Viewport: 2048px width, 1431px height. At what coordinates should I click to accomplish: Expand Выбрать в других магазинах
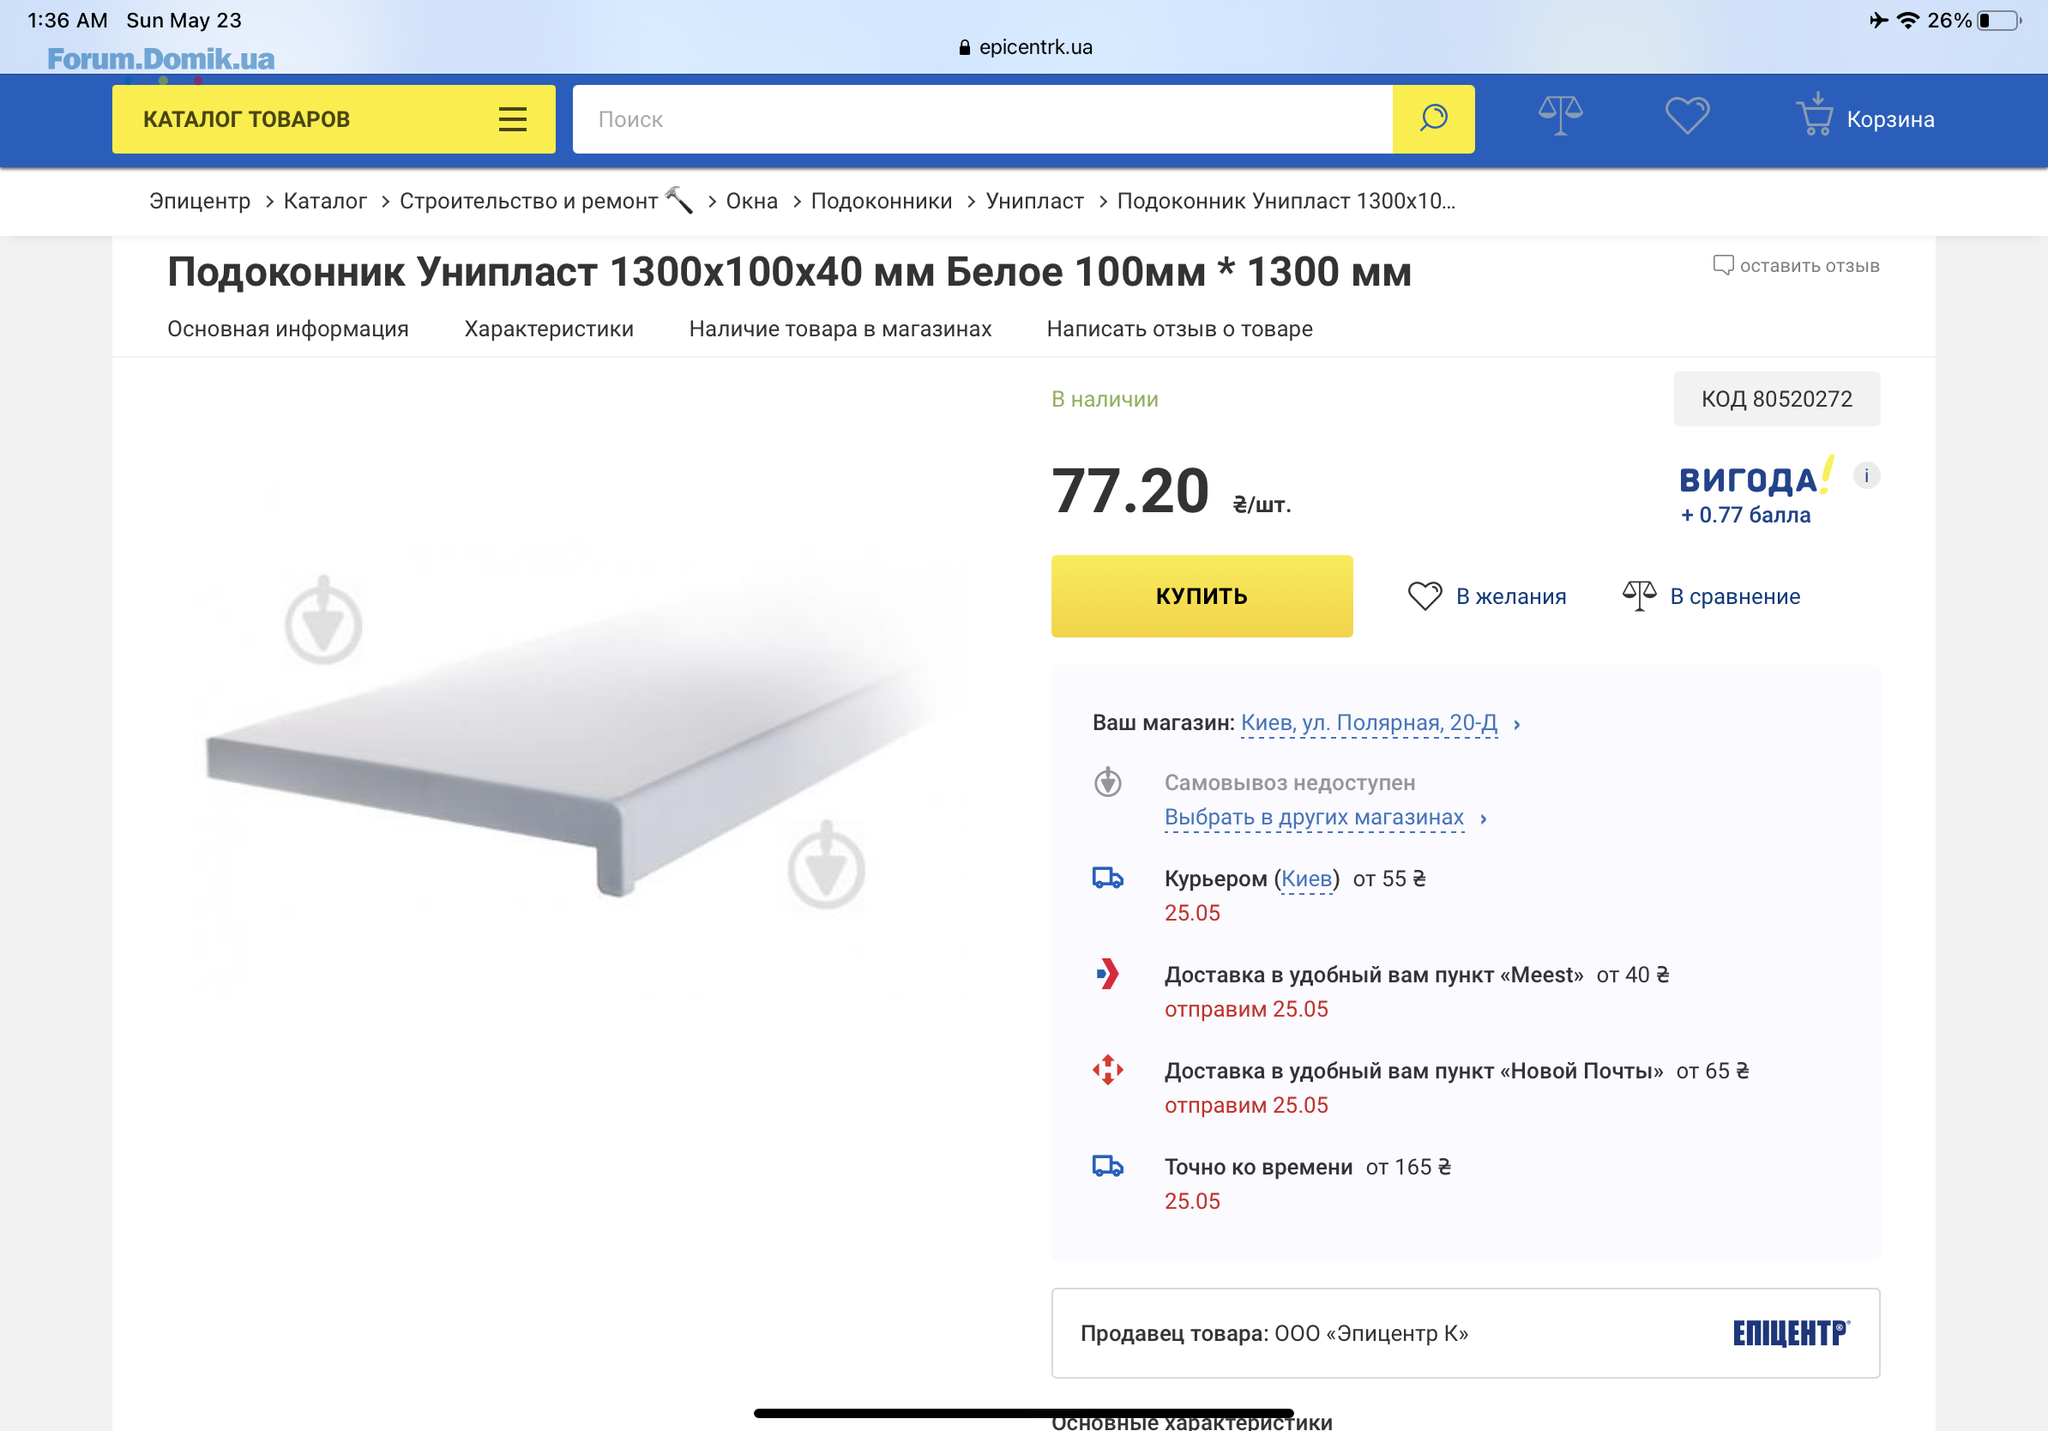[x=1314, y=818]
